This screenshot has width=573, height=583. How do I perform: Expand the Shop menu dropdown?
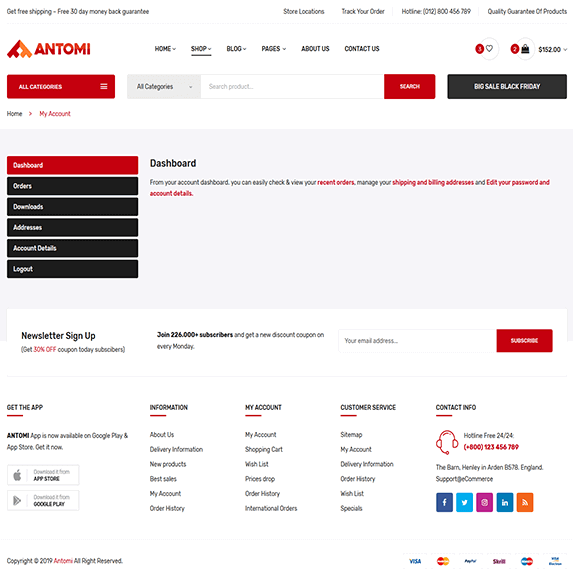pyautogui.click(x=201, y=49)
